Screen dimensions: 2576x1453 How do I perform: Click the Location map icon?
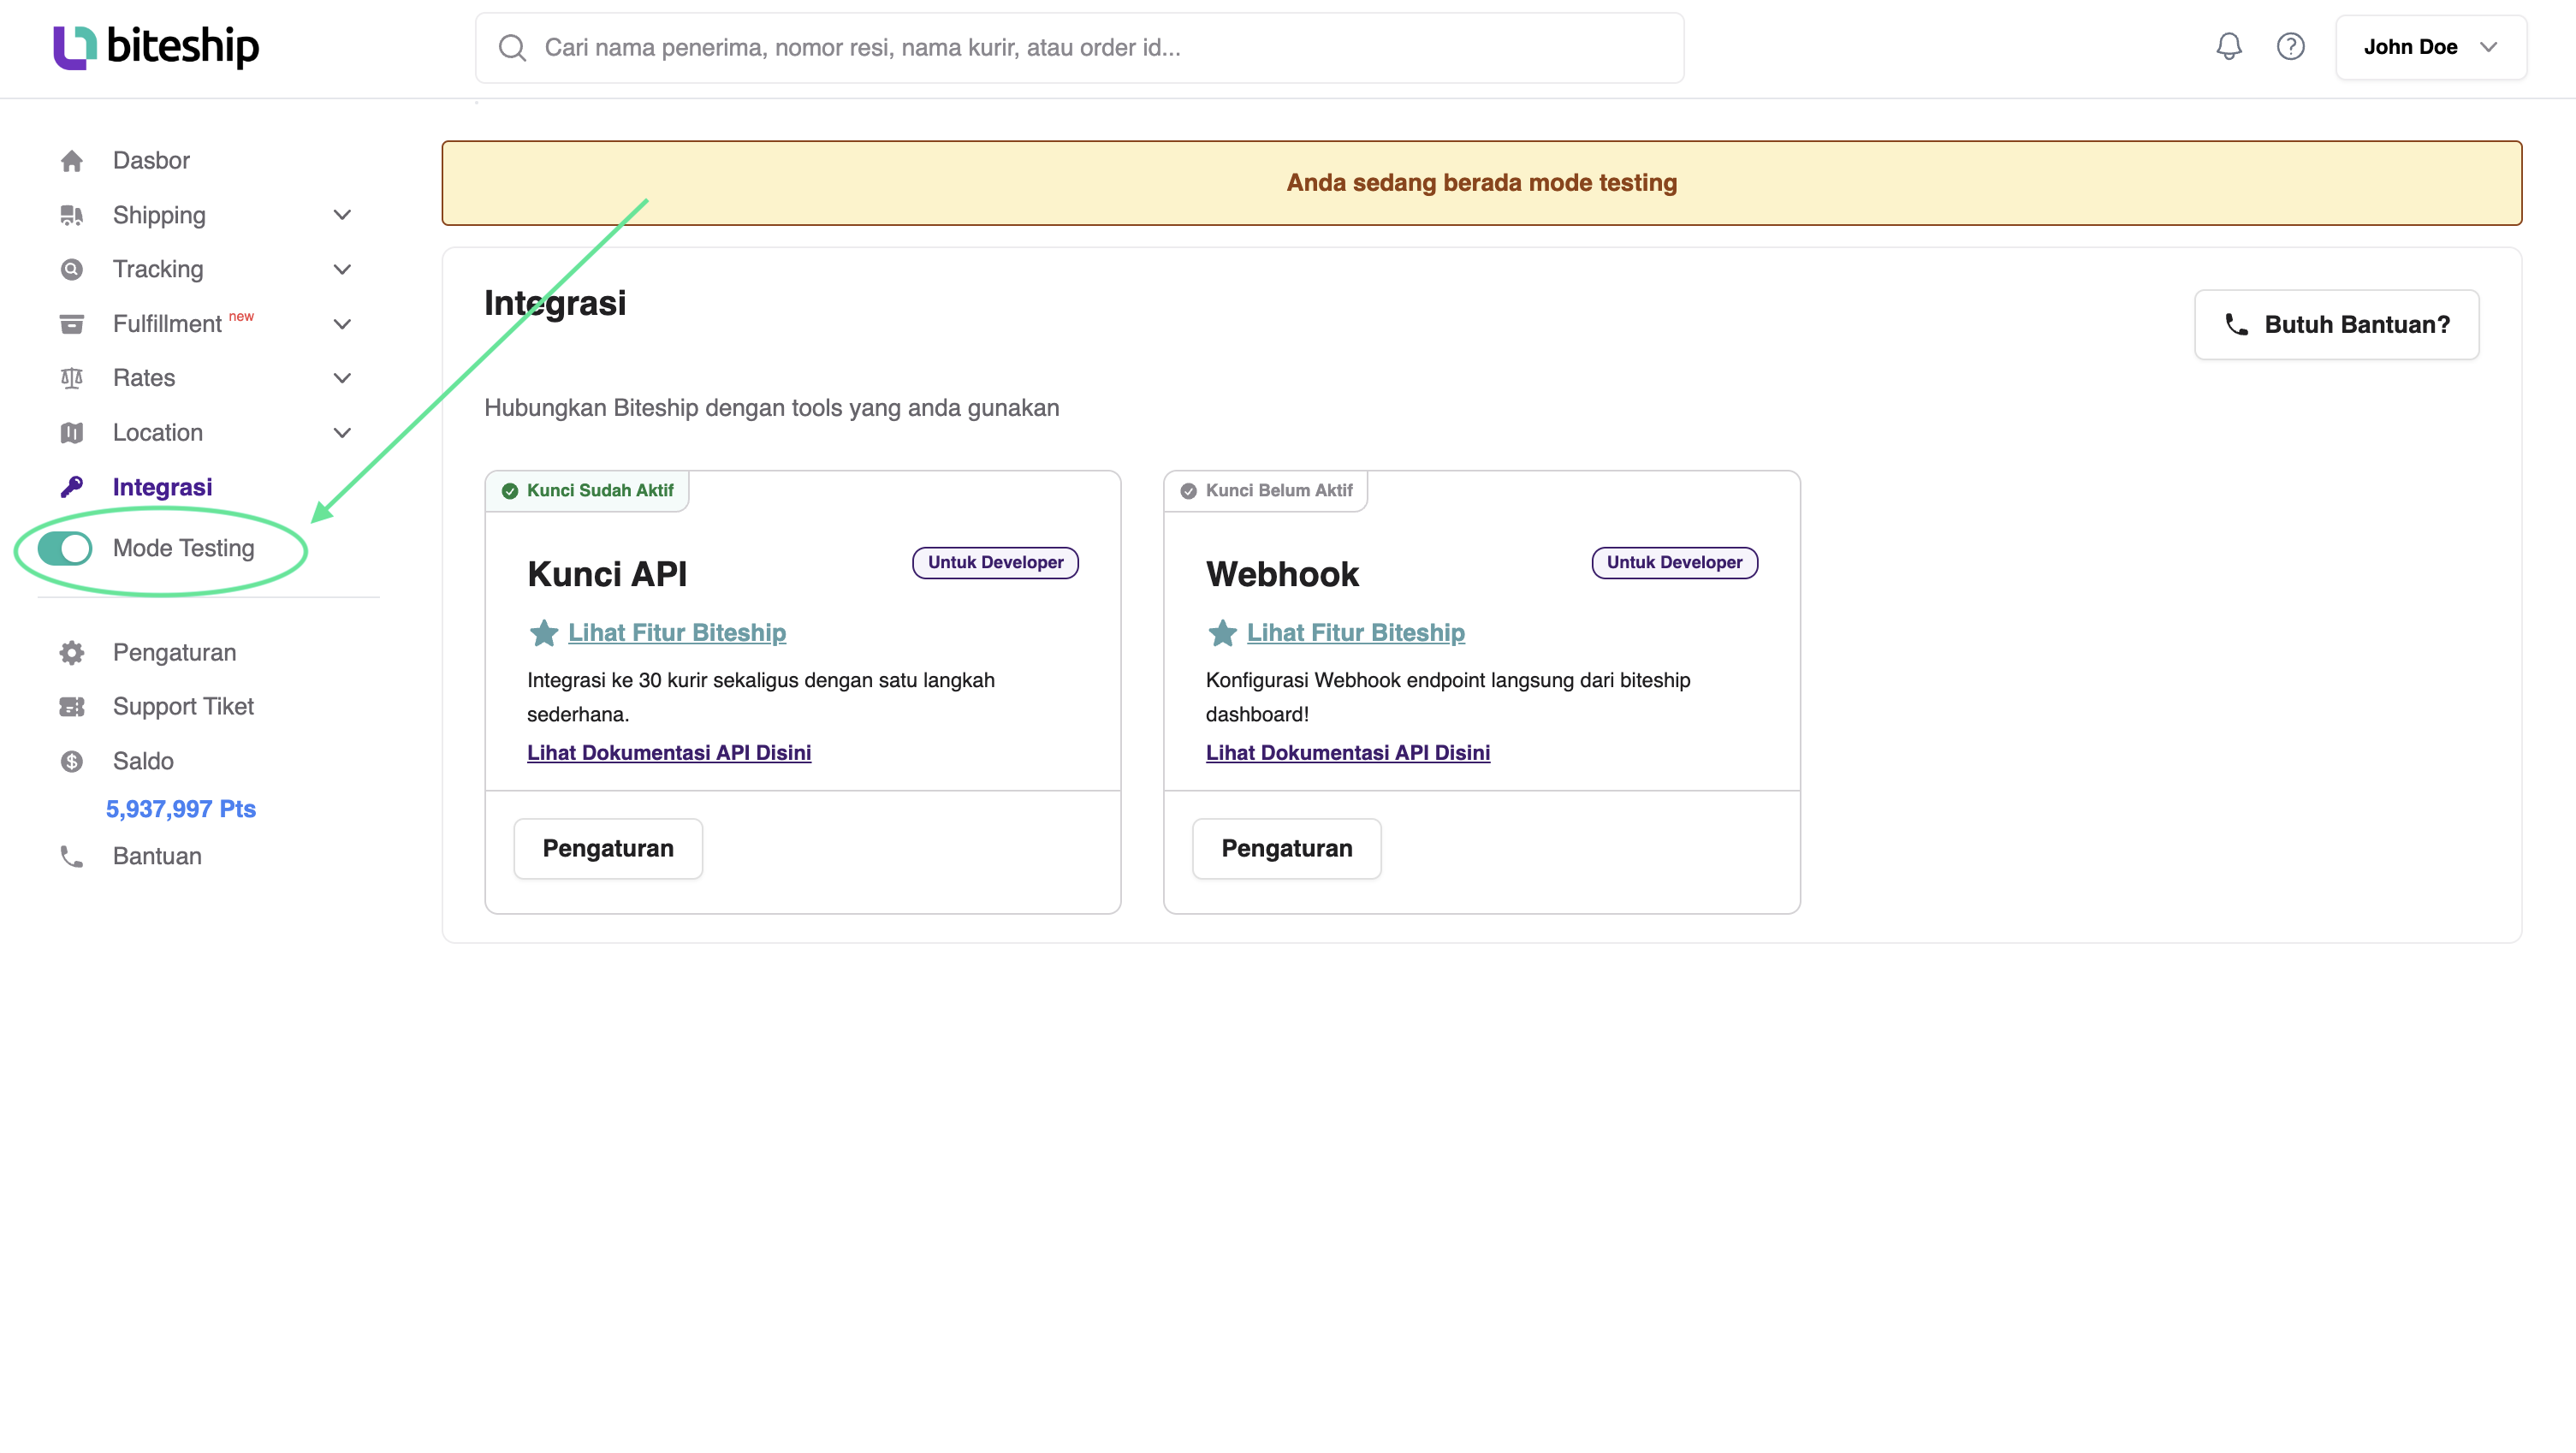pyautogui.click(x=72, y=433)
